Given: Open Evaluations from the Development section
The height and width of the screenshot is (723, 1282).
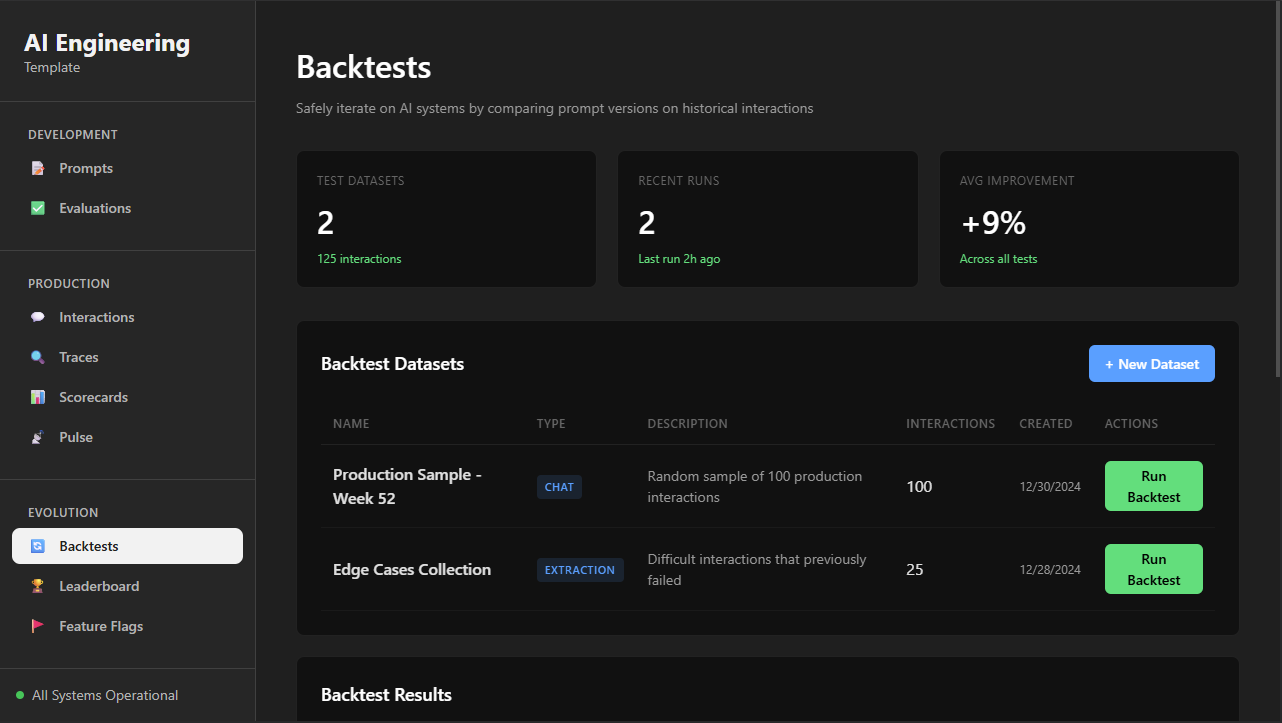Looking at the screenshot, I should click(x=38, y=207).
